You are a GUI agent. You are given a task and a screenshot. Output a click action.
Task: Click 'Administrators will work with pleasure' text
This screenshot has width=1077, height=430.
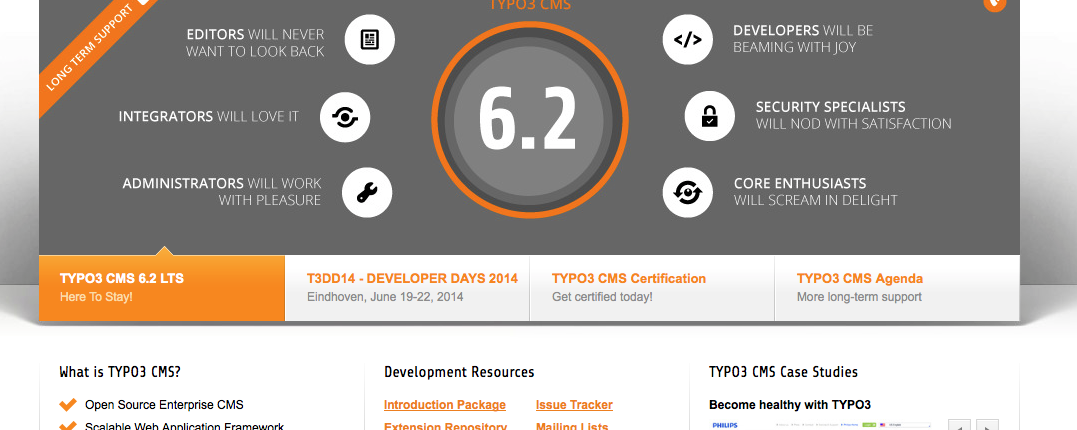pyautogui.click(x=222, y=192)
